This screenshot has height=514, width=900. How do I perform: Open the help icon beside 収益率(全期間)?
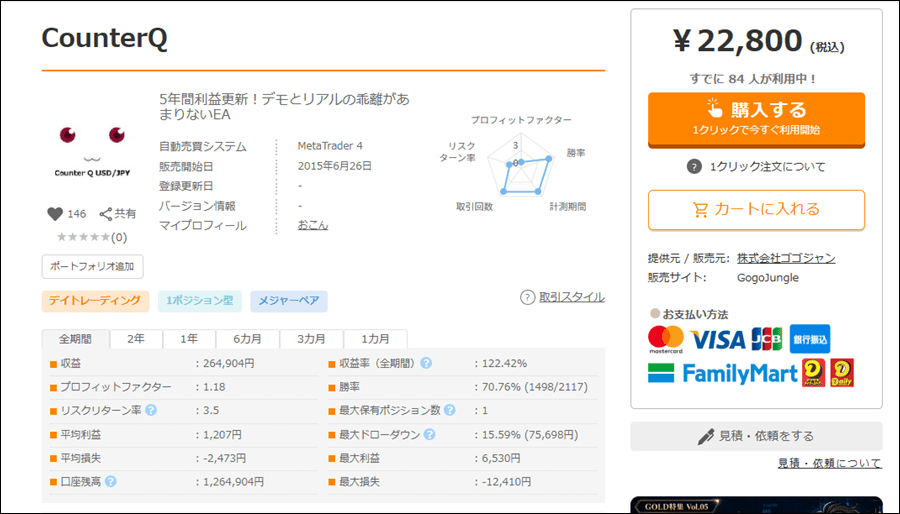pos(426,363)
